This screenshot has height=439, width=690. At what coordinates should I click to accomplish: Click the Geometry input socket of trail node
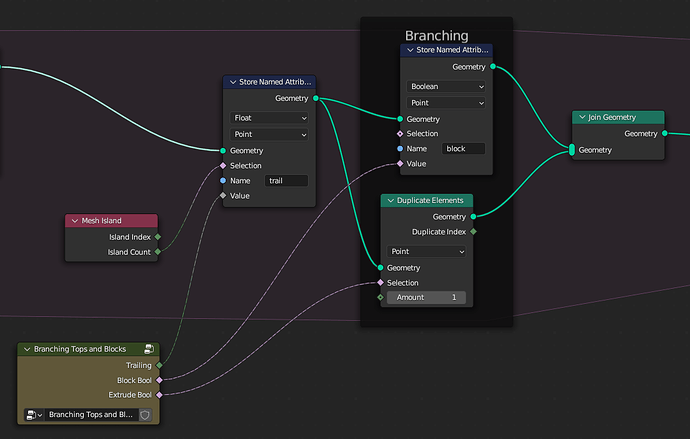[223, 151]
